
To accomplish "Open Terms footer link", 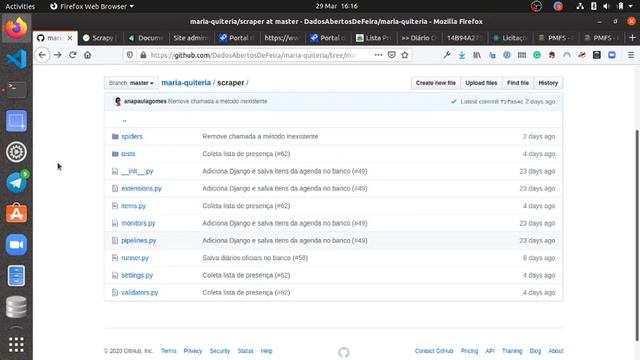I will 169,351.
